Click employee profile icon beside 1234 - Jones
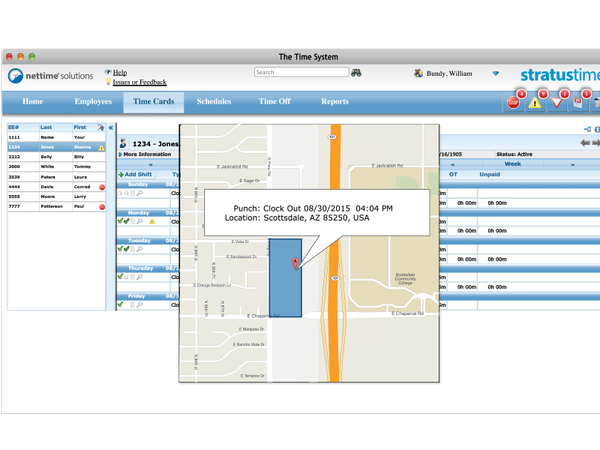Screen dimensions: 600x450 123,143
